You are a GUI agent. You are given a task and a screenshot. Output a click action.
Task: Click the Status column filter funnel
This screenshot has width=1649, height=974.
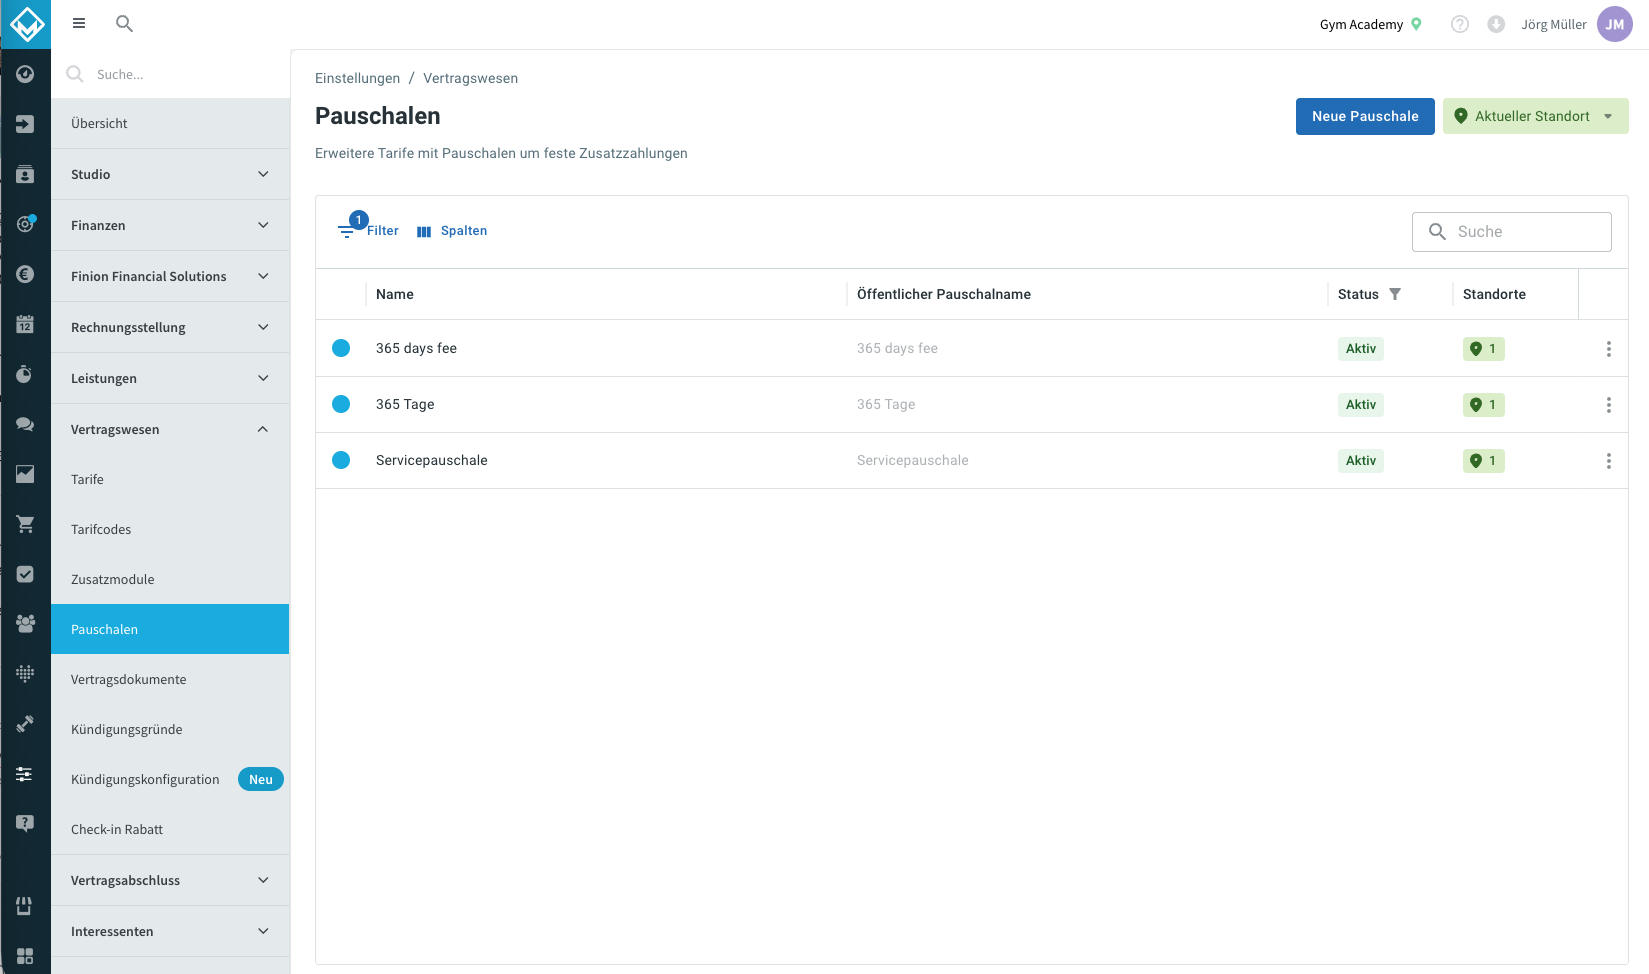point(1395,294)
